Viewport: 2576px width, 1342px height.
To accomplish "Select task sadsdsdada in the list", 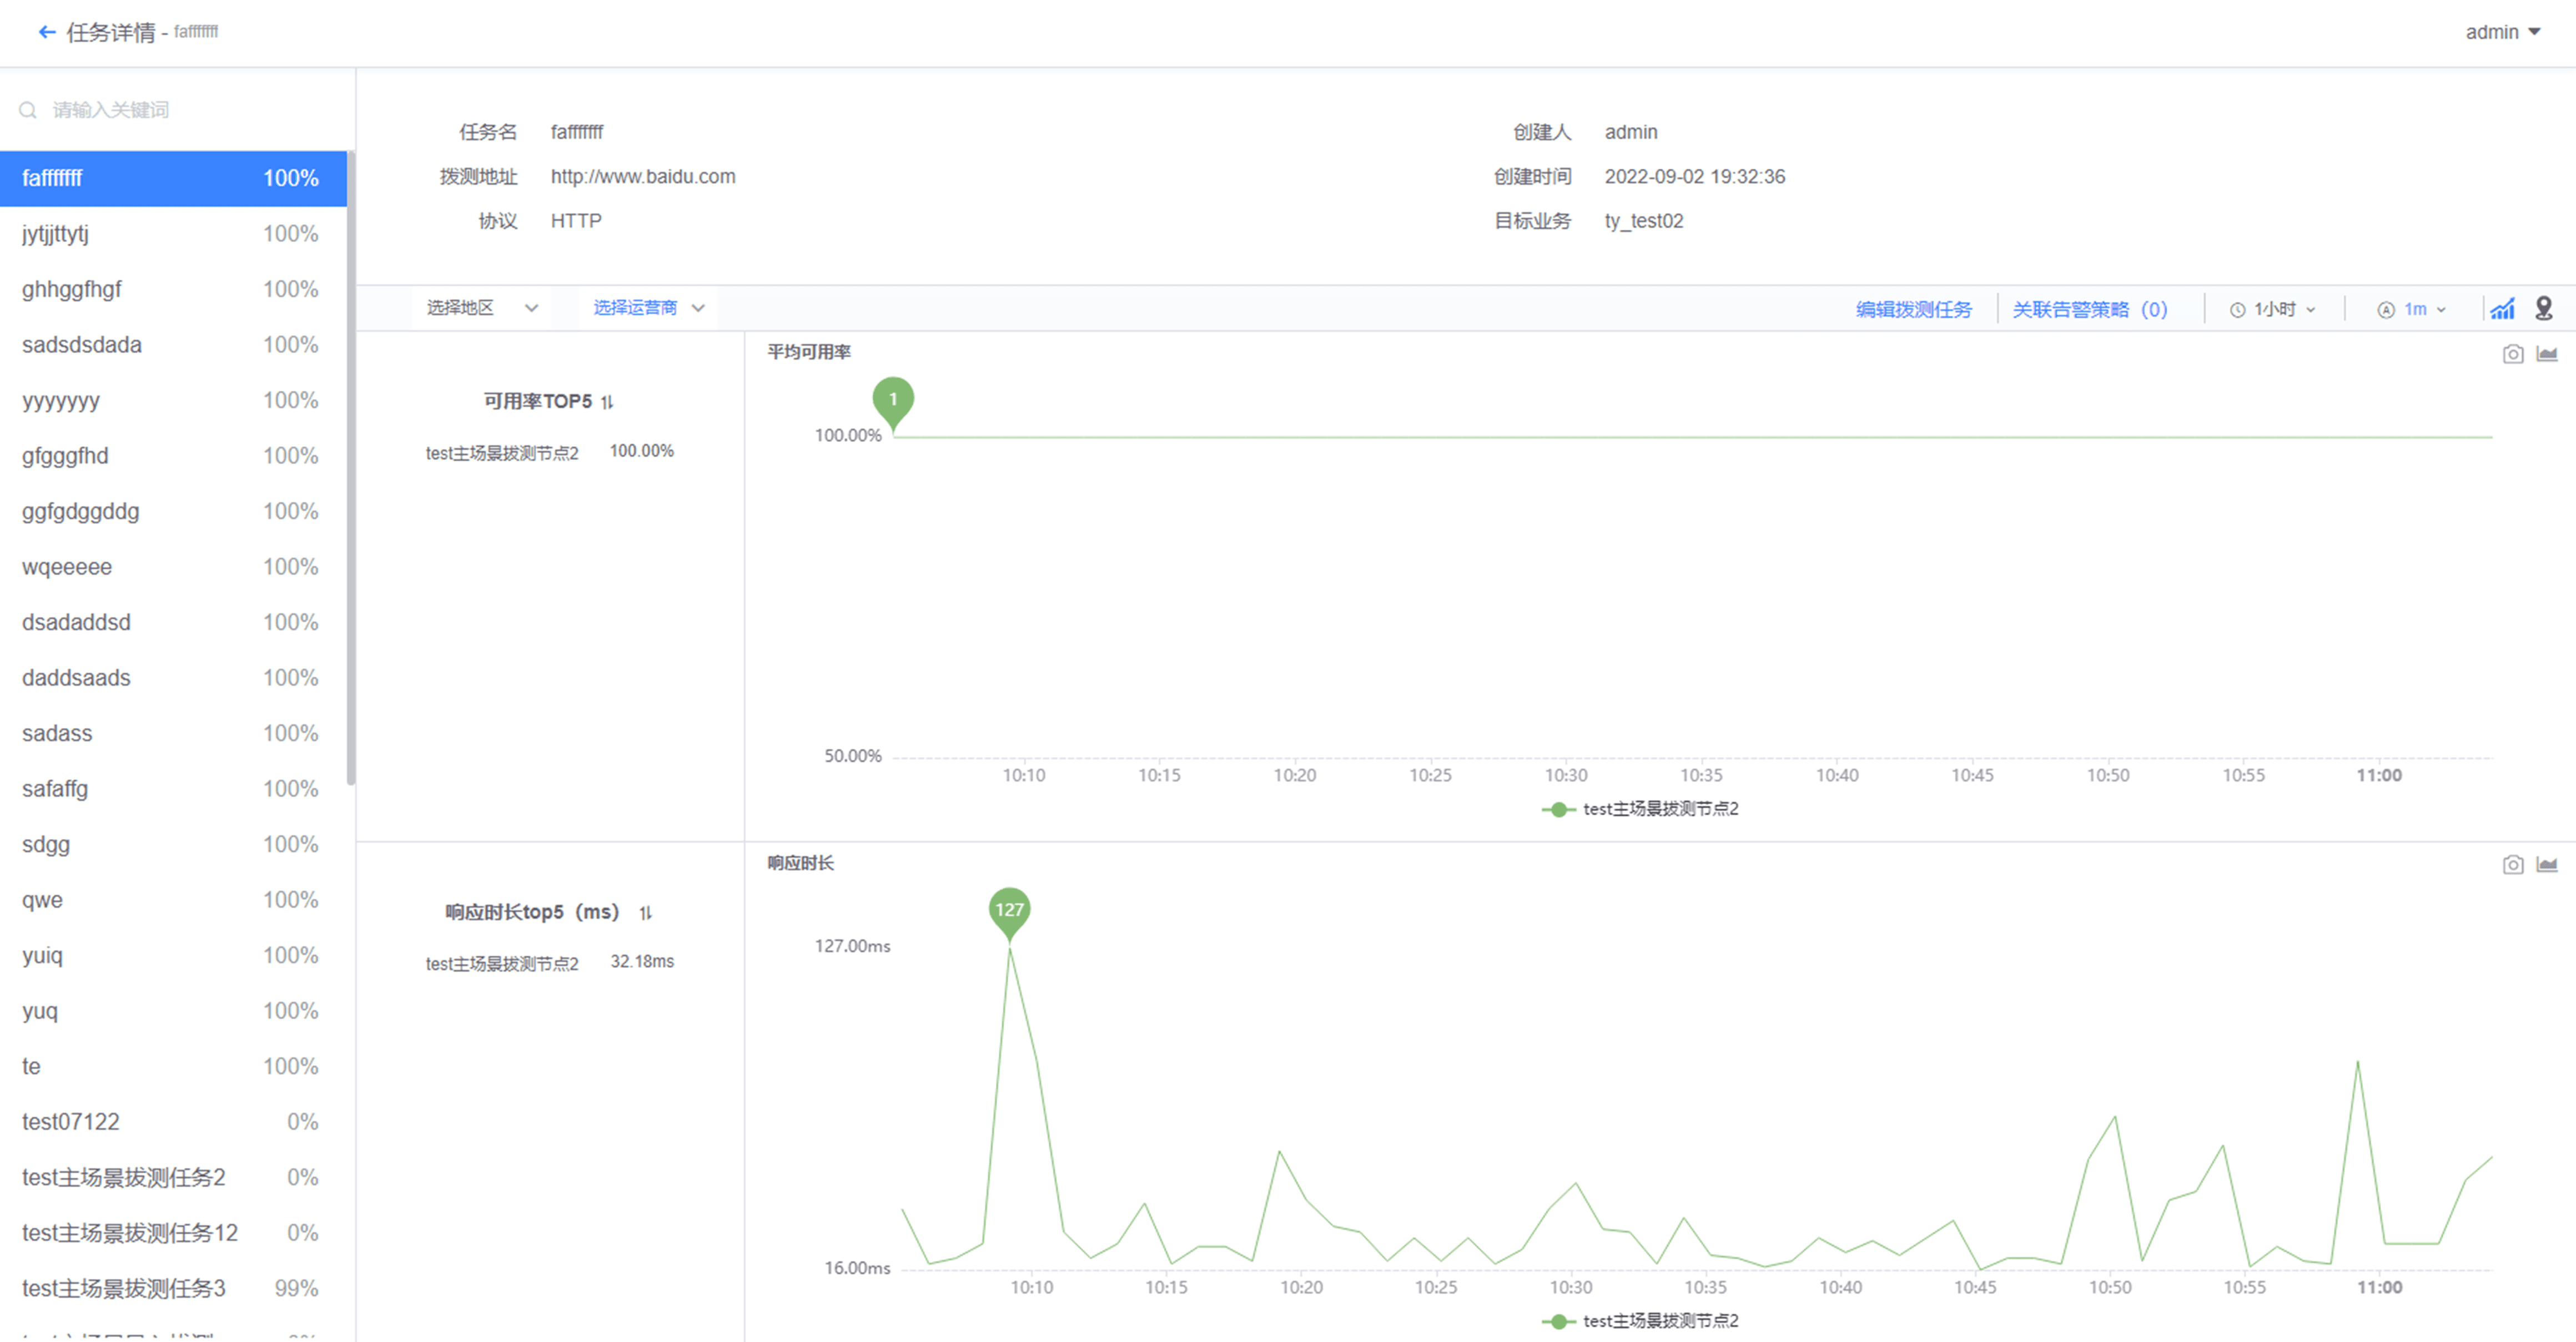I will click(173, 345).
